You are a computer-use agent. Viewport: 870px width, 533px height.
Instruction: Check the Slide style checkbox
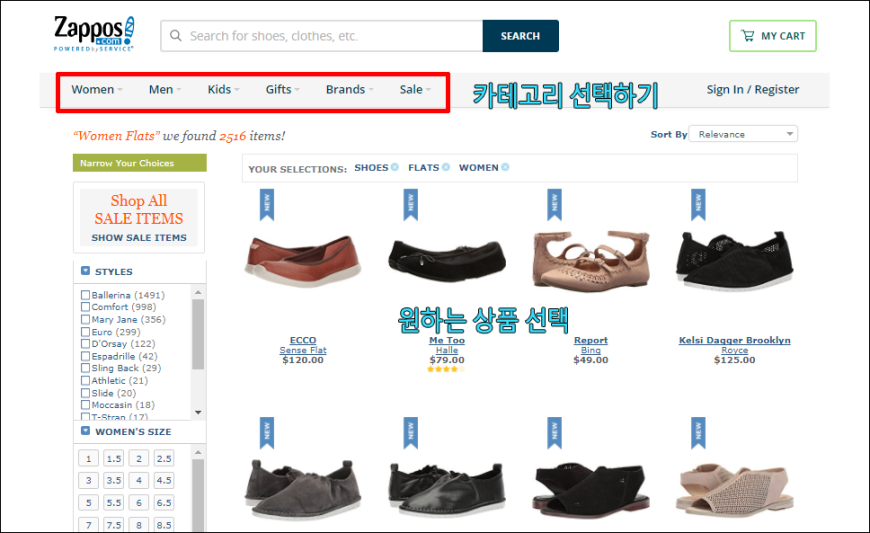85,393
